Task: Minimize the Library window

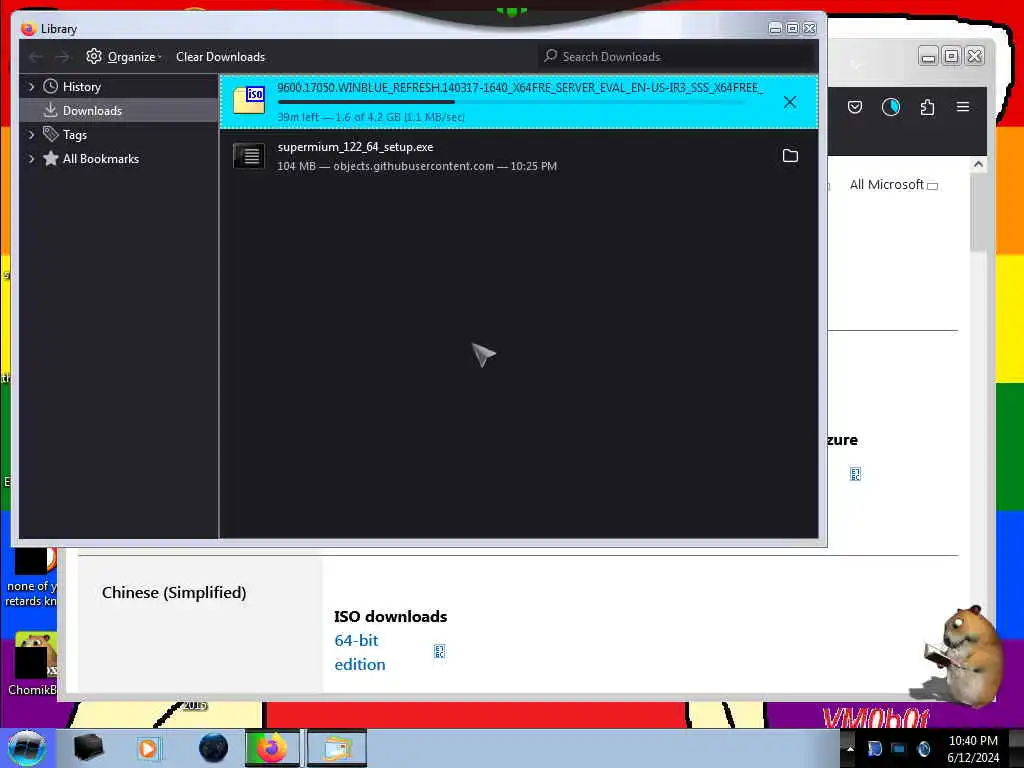Action: [775, 28]
